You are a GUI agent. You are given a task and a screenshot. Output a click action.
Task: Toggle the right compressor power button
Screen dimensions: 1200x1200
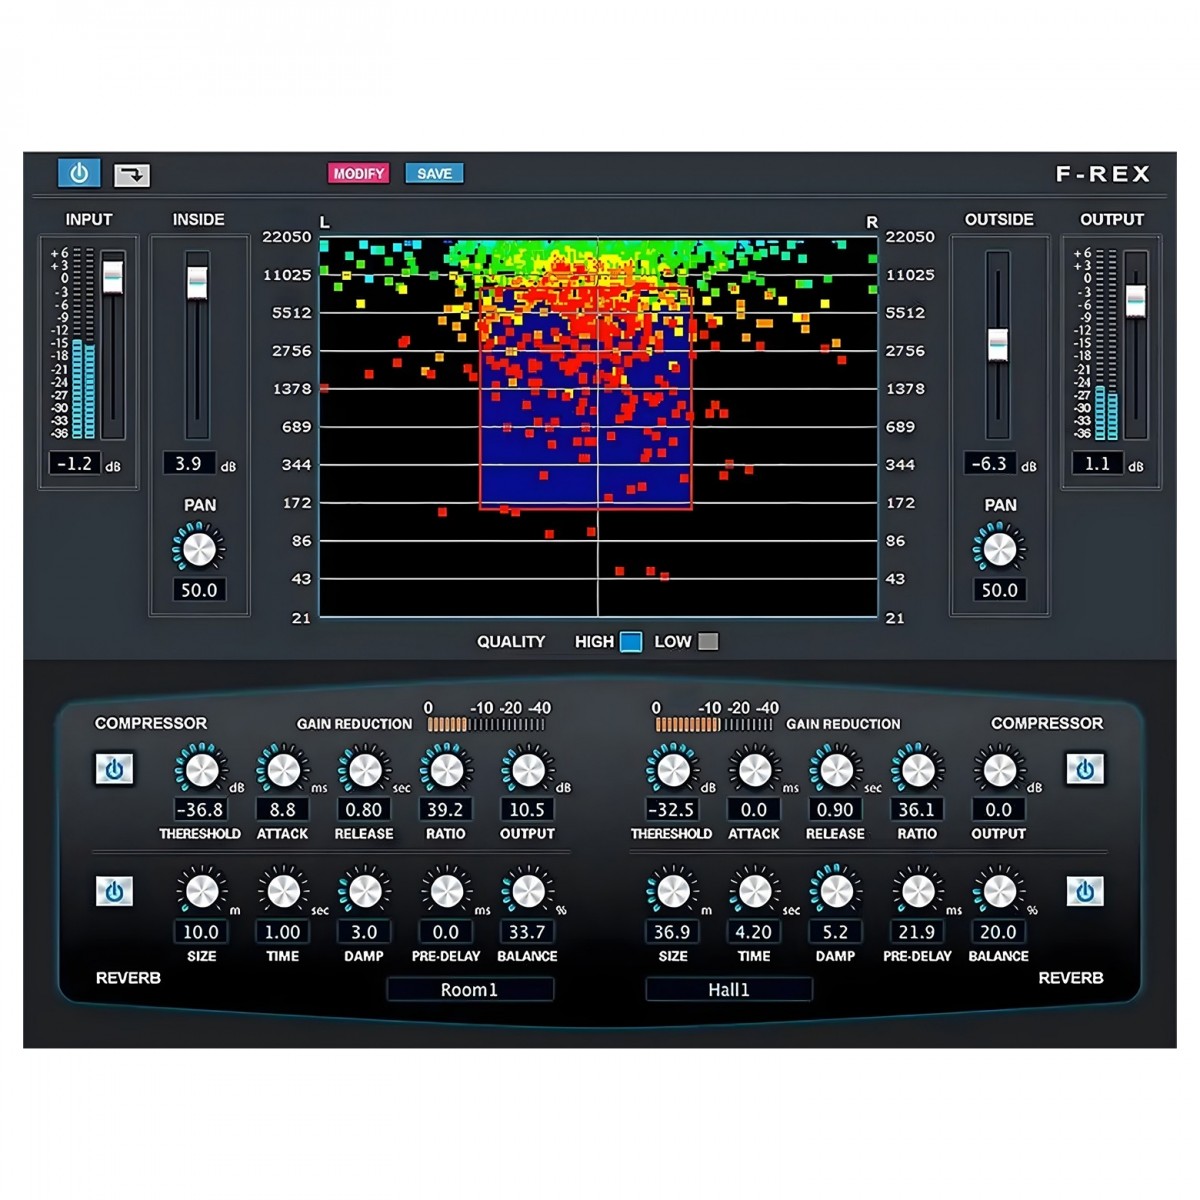(x=1084, y=769)
